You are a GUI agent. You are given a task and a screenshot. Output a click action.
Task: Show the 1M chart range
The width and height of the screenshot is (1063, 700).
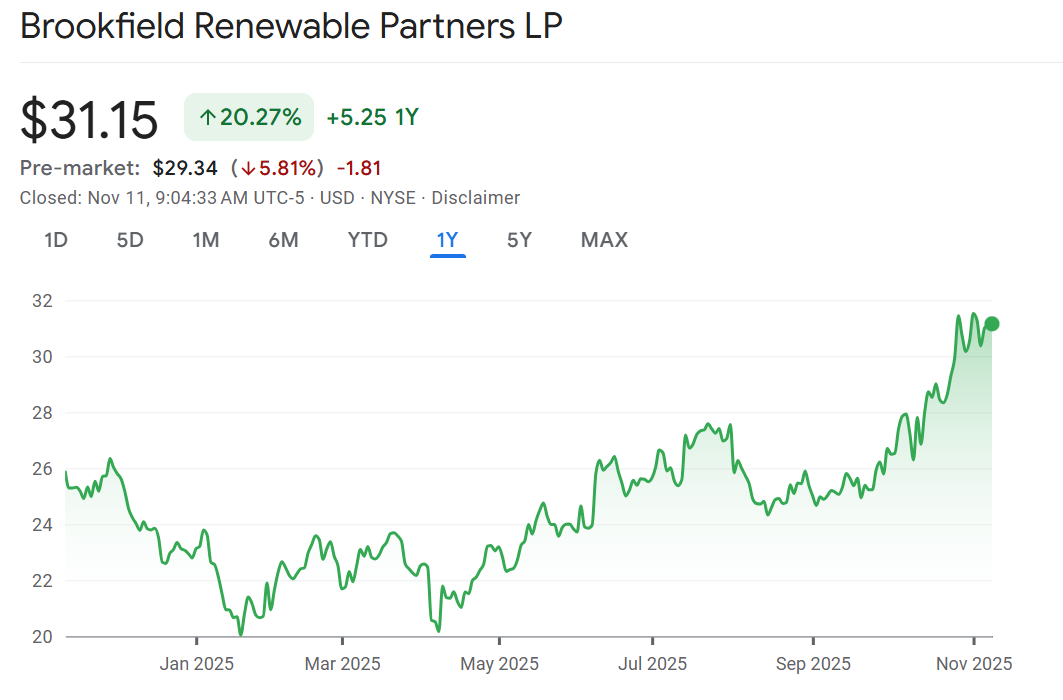pos(206,240)
